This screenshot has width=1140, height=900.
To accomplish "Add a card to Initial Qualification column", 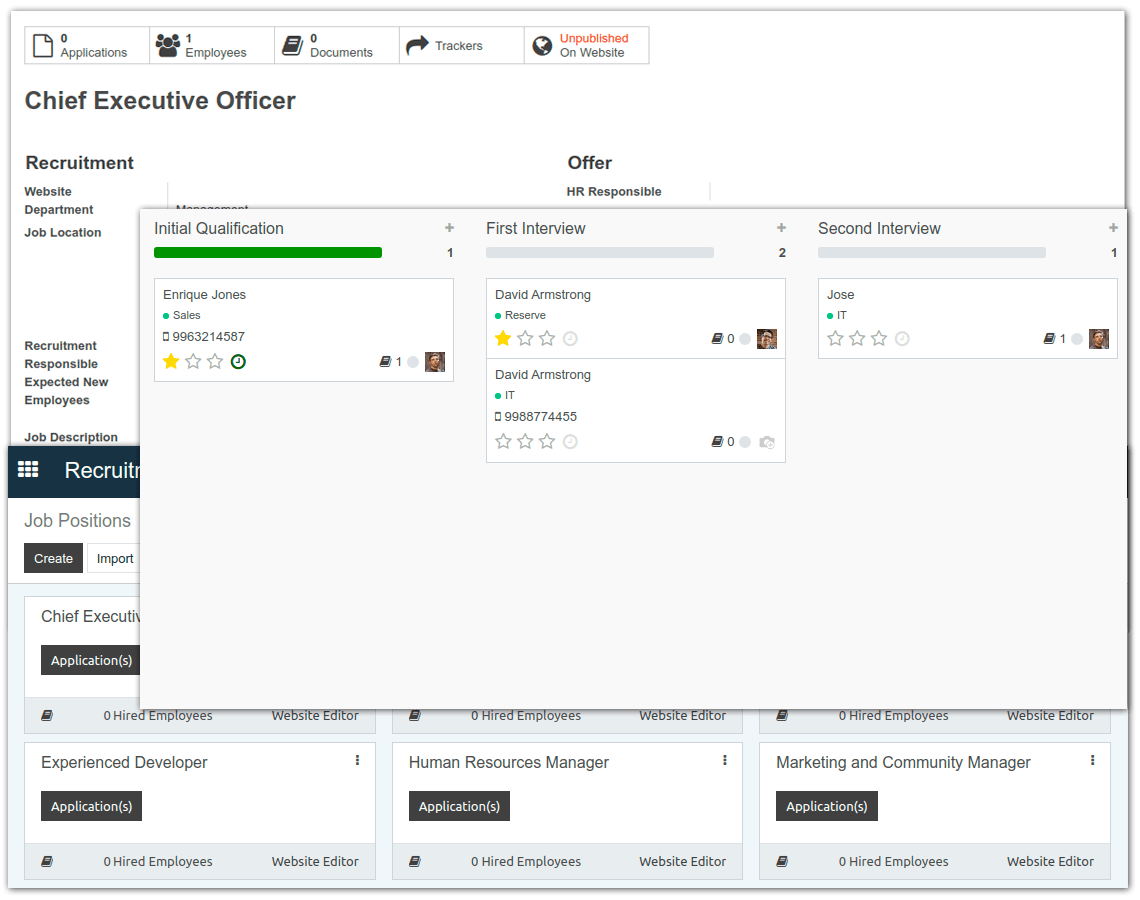I will [449, 228].
